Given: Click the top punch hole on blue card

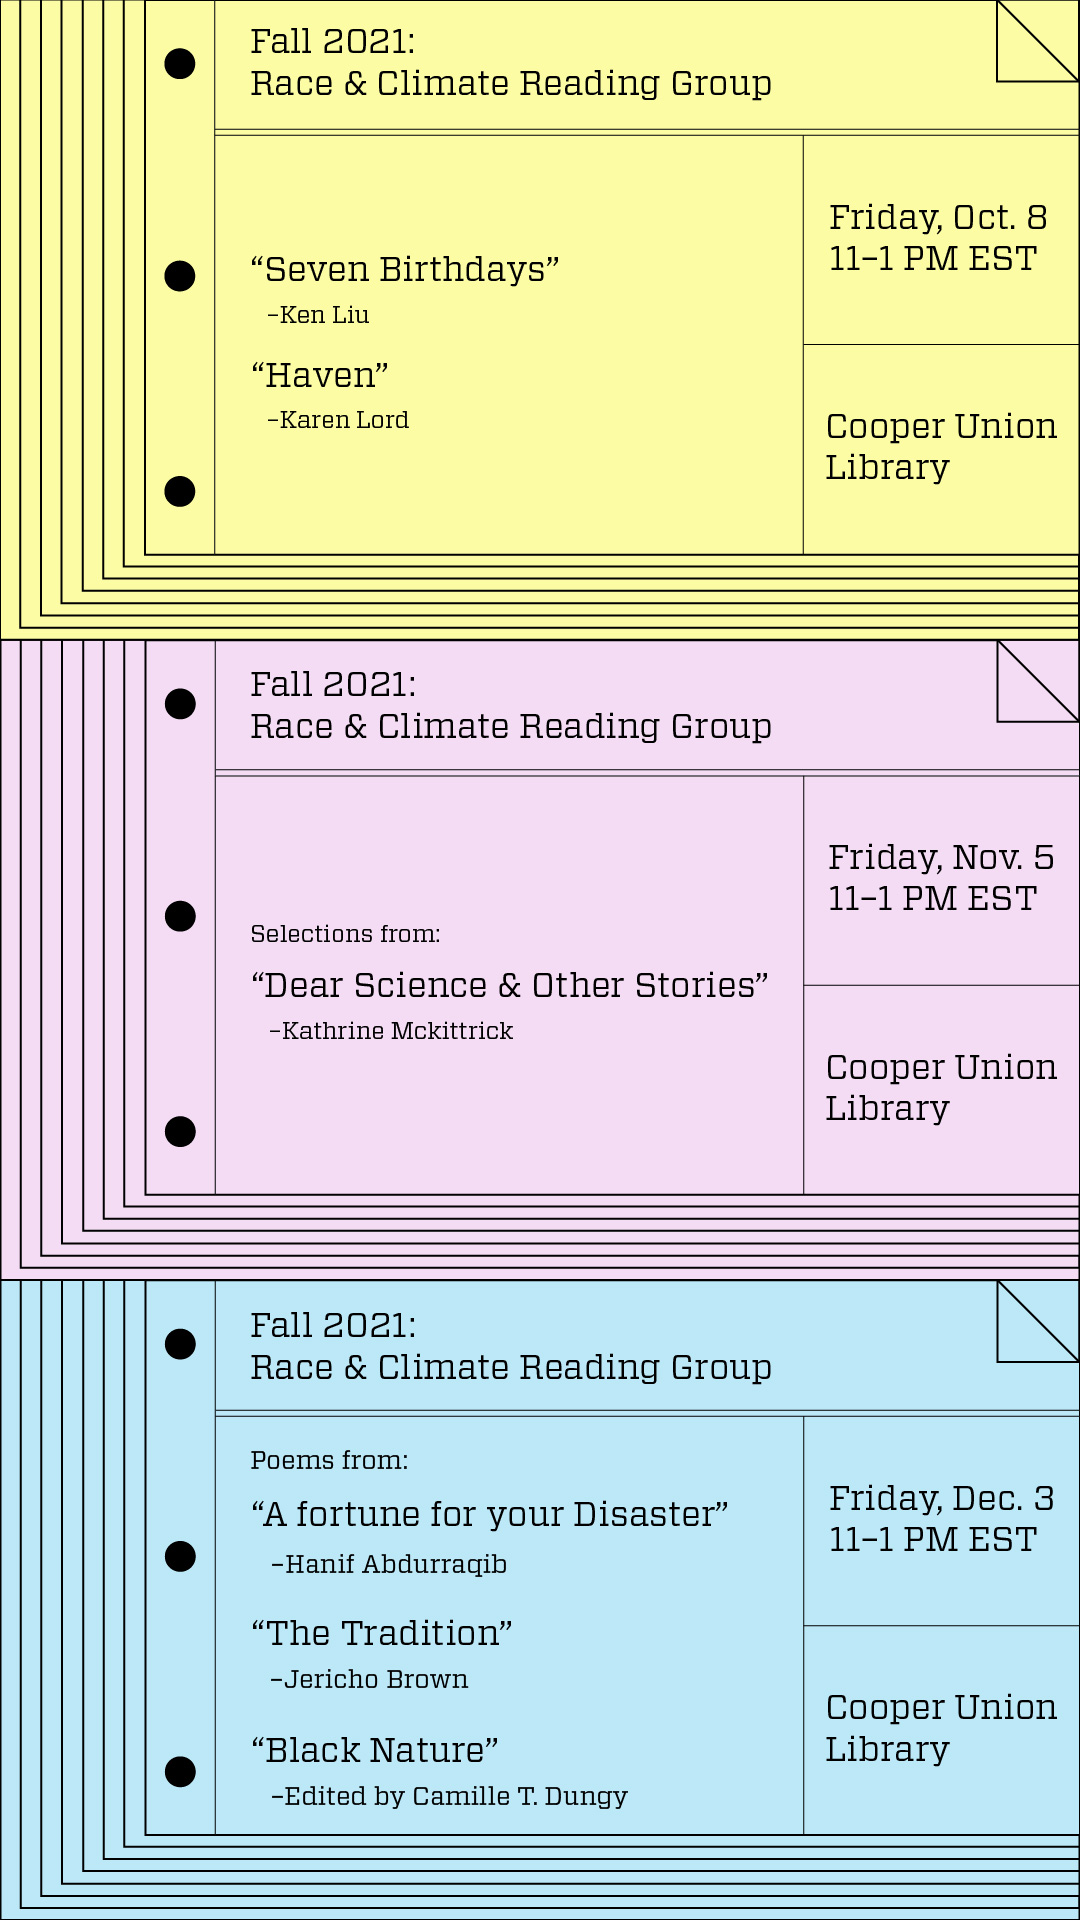Looking at the screenshot, I should point(180,1344).
